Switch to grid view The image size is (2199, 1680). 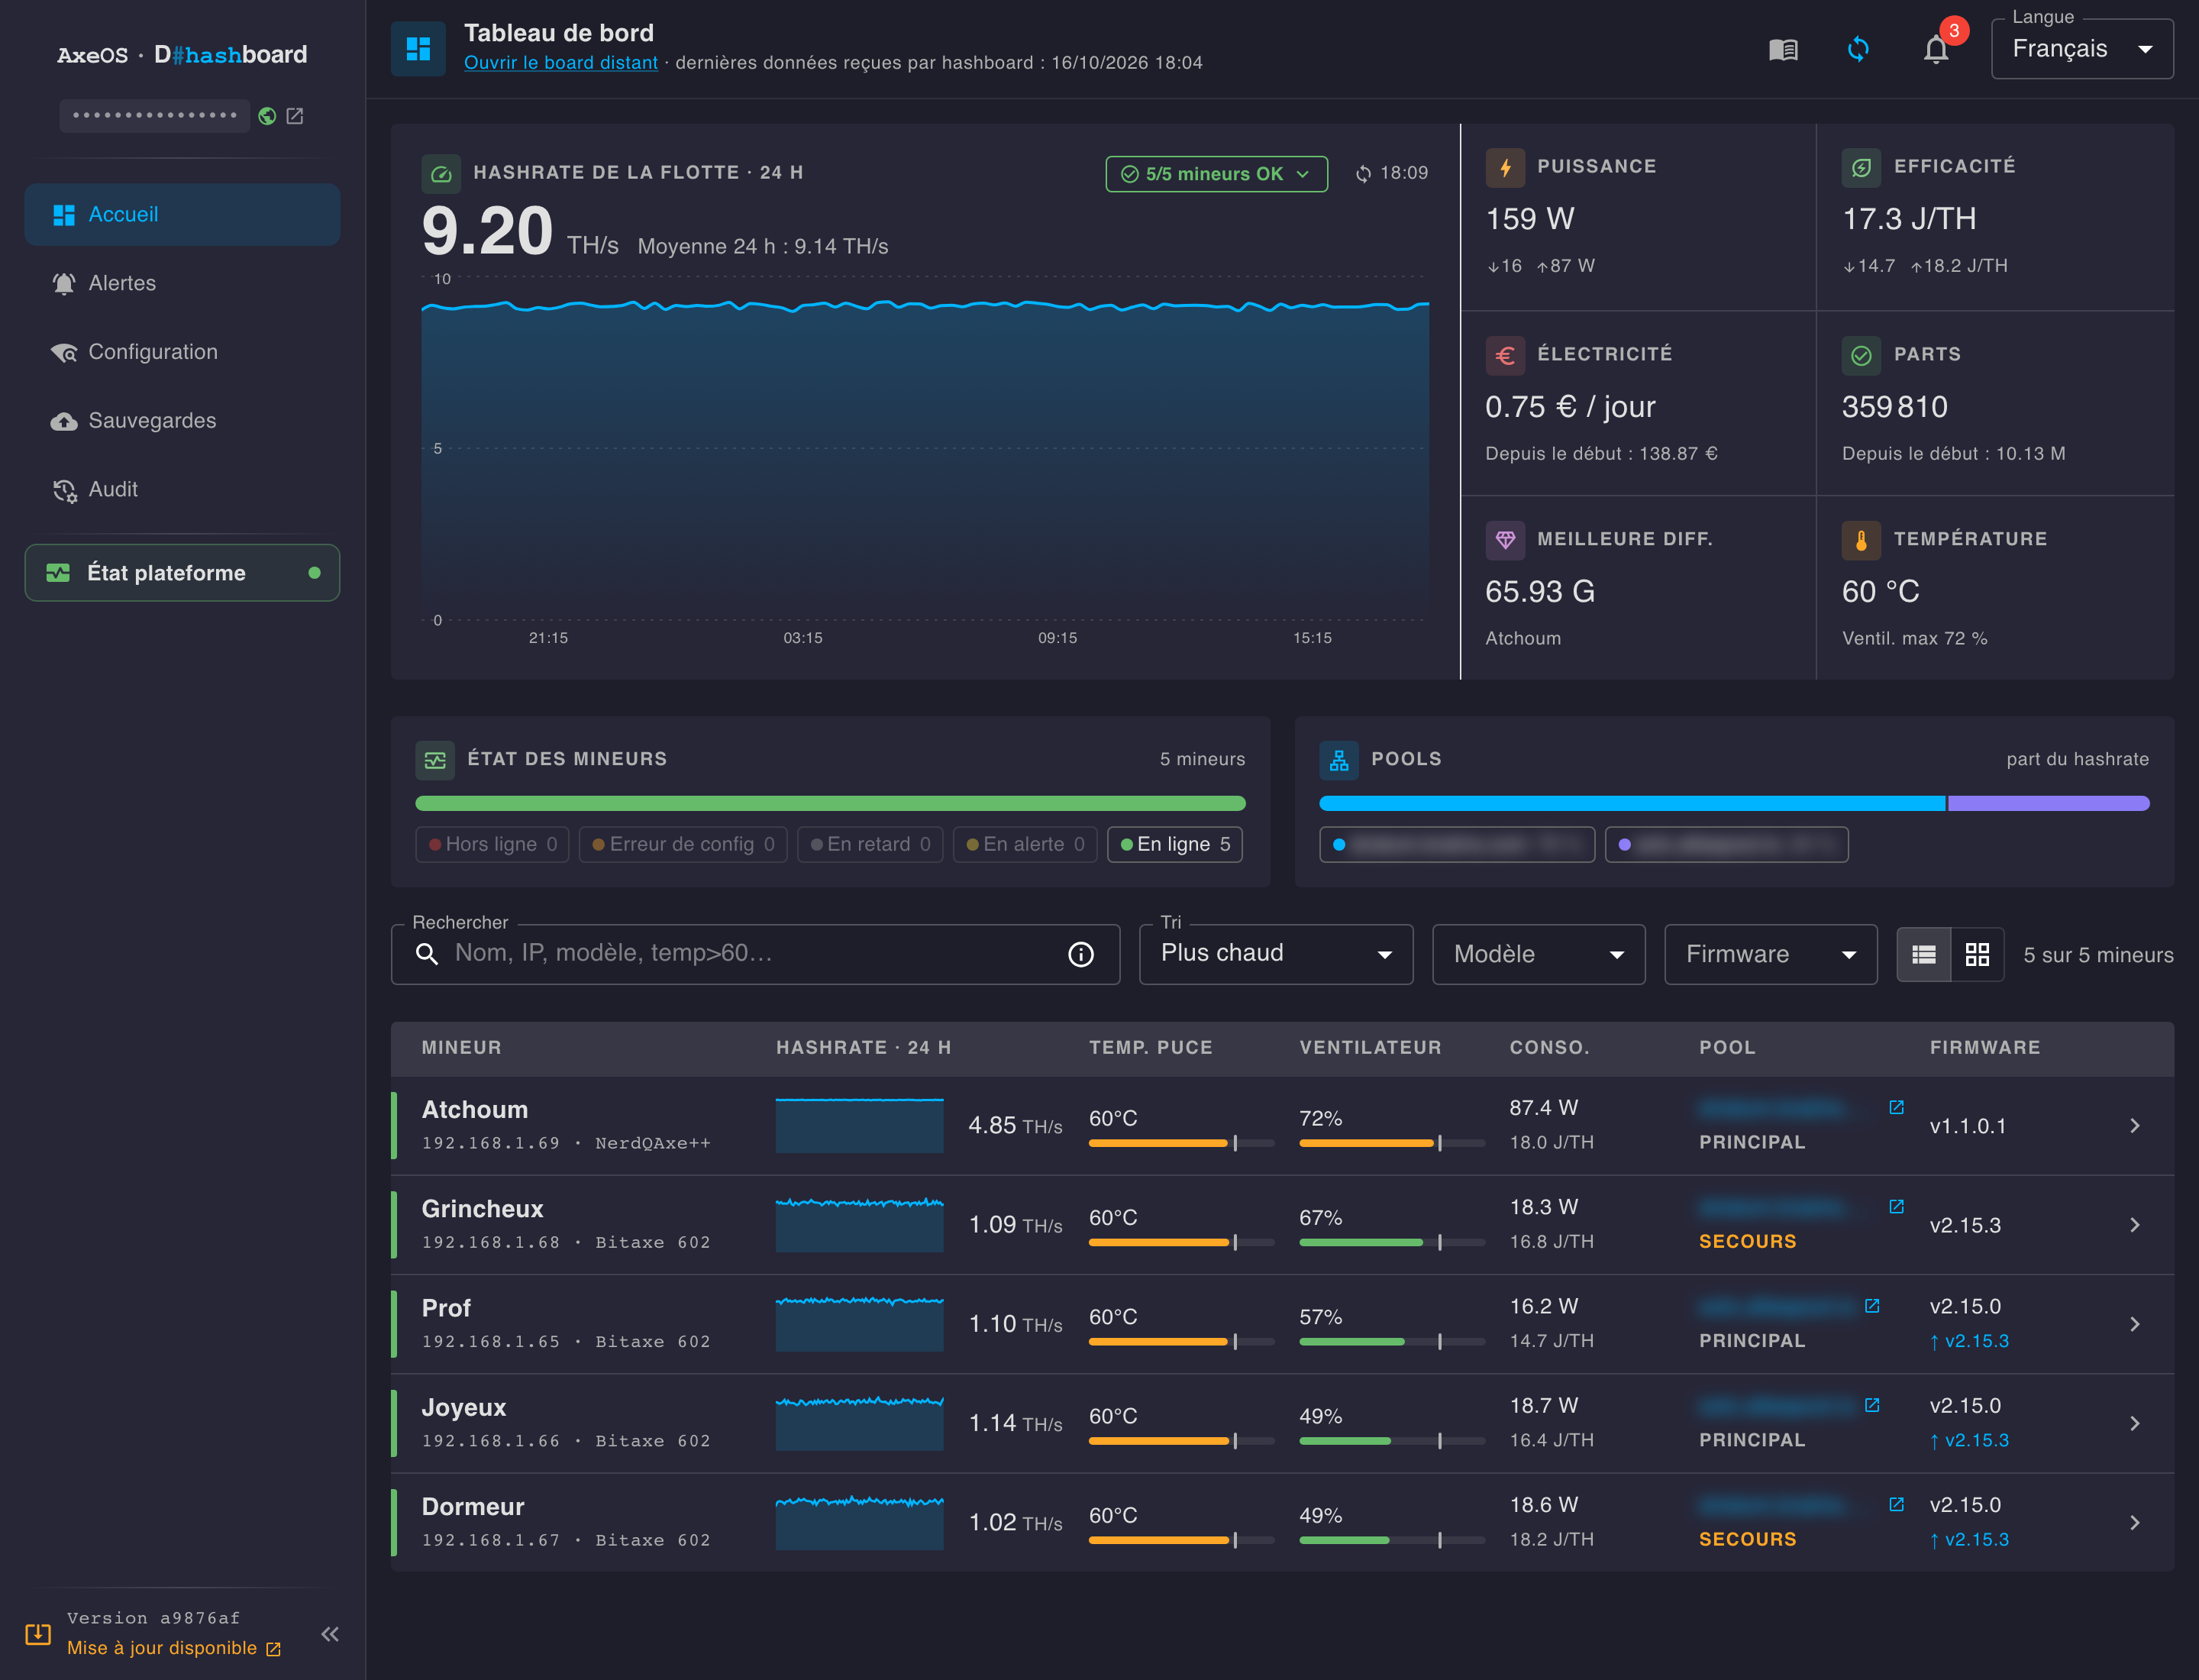(1977, 955)
